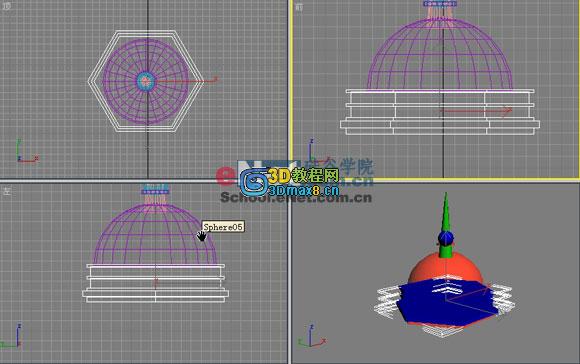580x364 pixels.
Task: Select cyan center circle in Top viewport
Action: (x=145, y=81)
